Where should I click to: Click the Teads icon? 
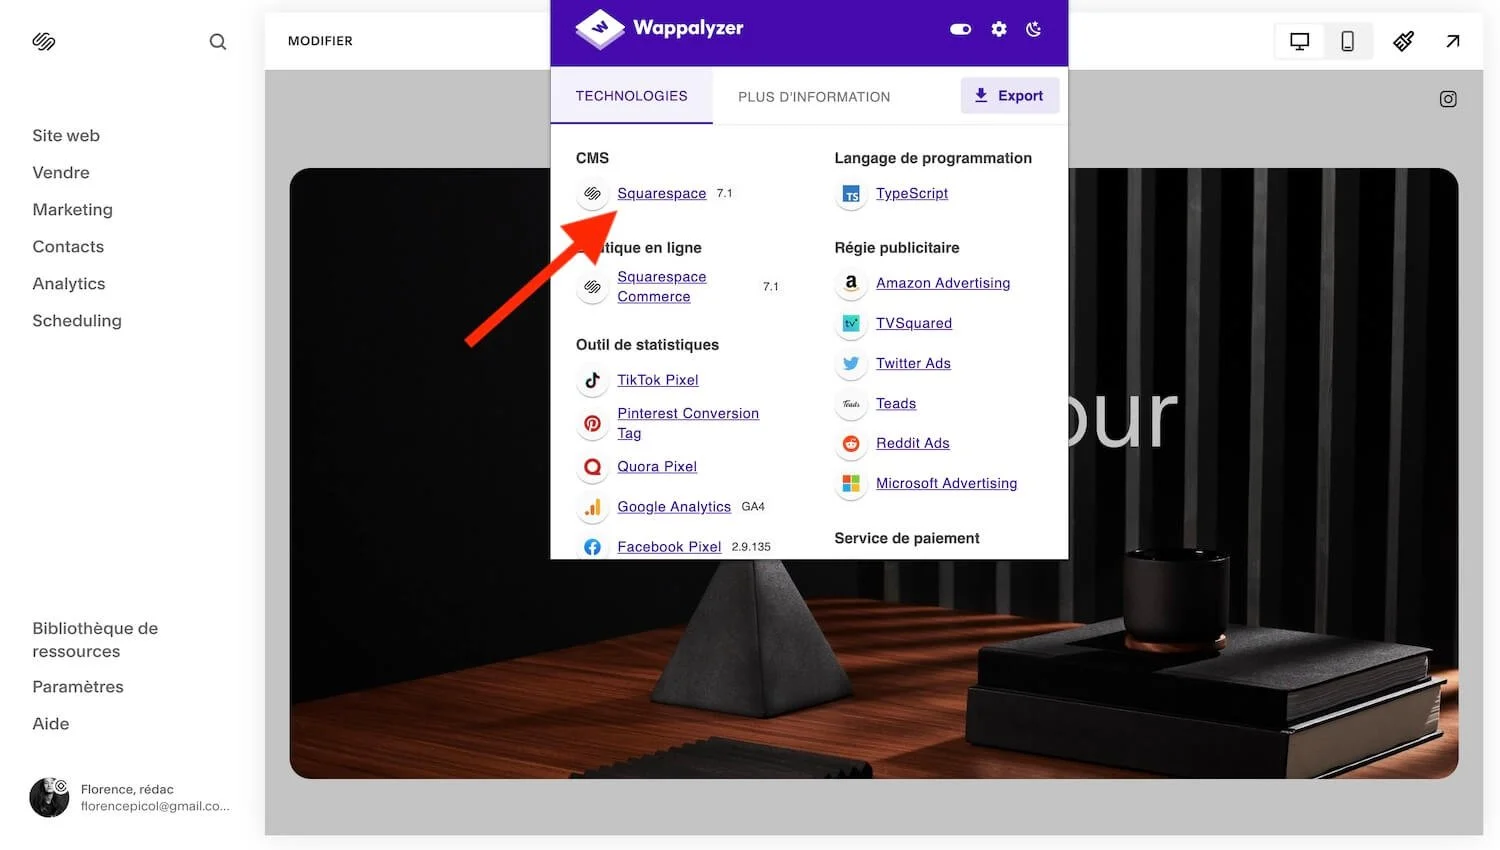point(851,403)
